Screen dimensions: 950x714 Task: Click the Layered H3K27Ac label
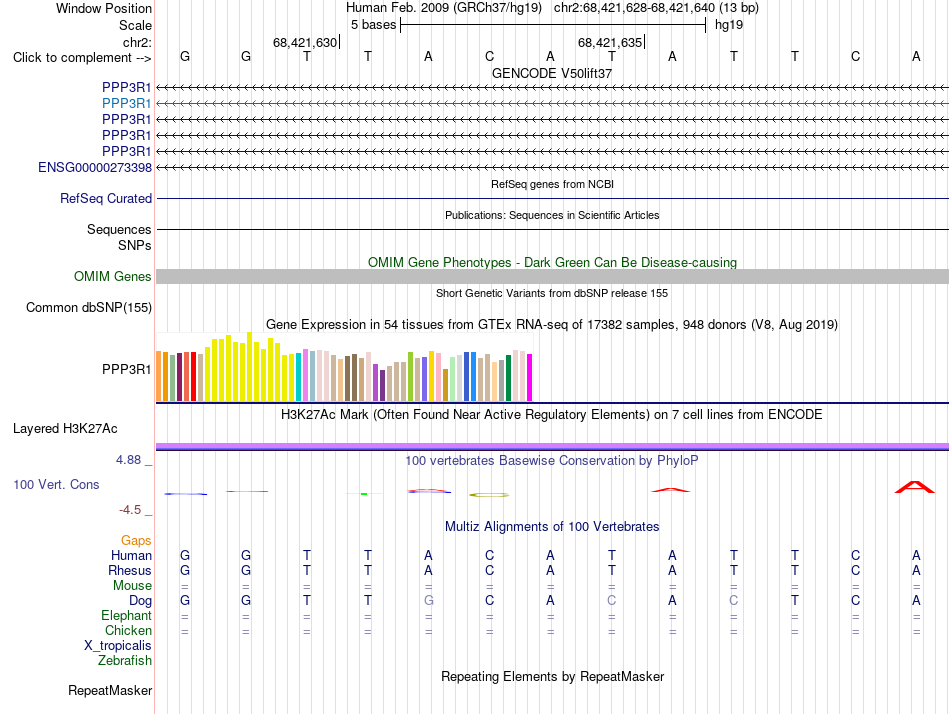(65, 429)
